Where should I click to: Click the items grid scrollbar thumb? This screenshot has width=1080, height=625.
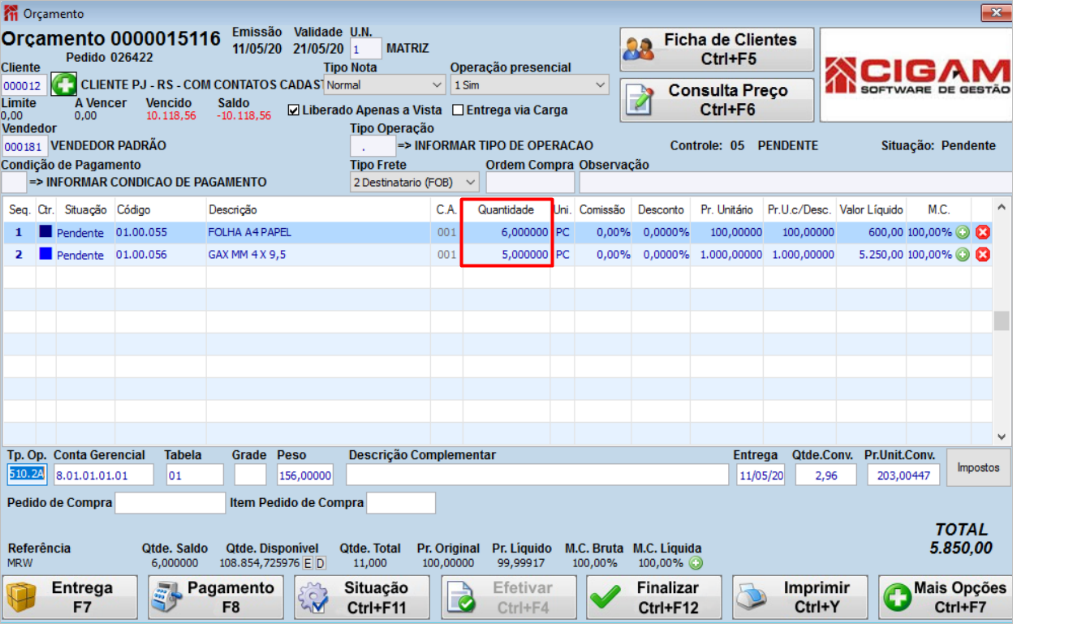pyautogui.click(x=1001, y=321)
